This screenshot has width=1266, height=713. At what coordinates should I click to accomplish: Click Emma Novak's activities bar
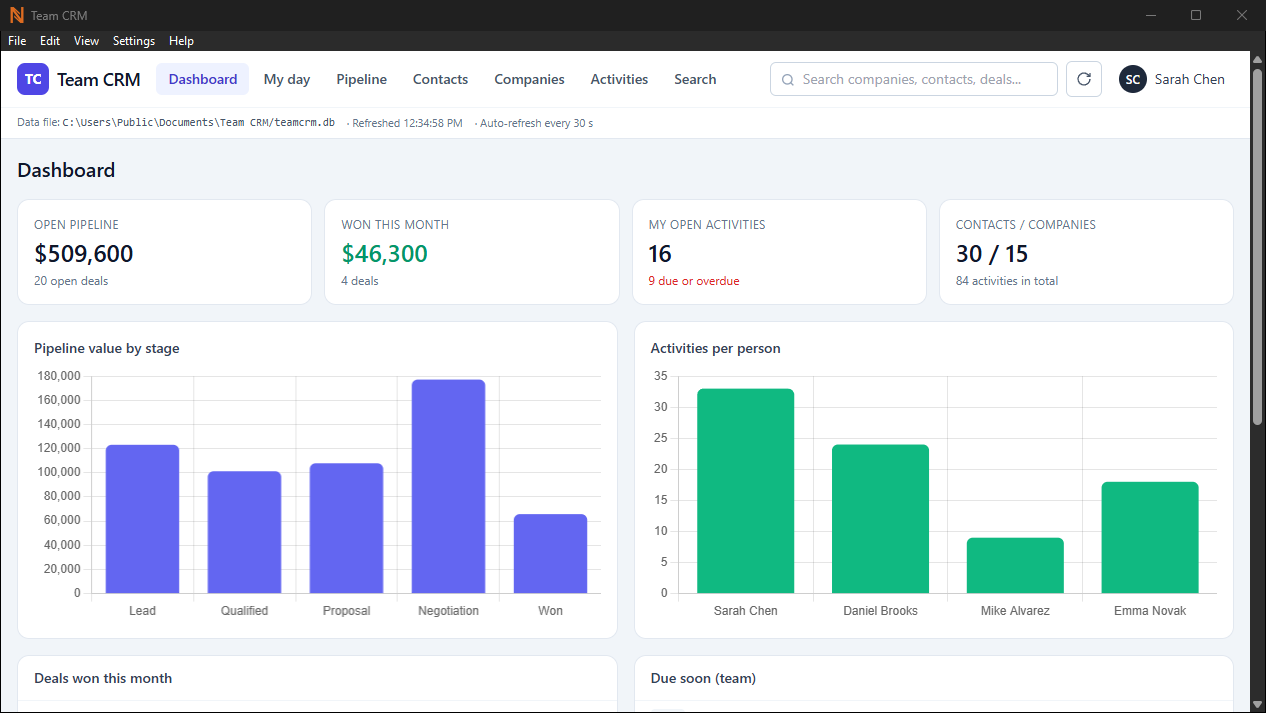tap(1150, 537)
